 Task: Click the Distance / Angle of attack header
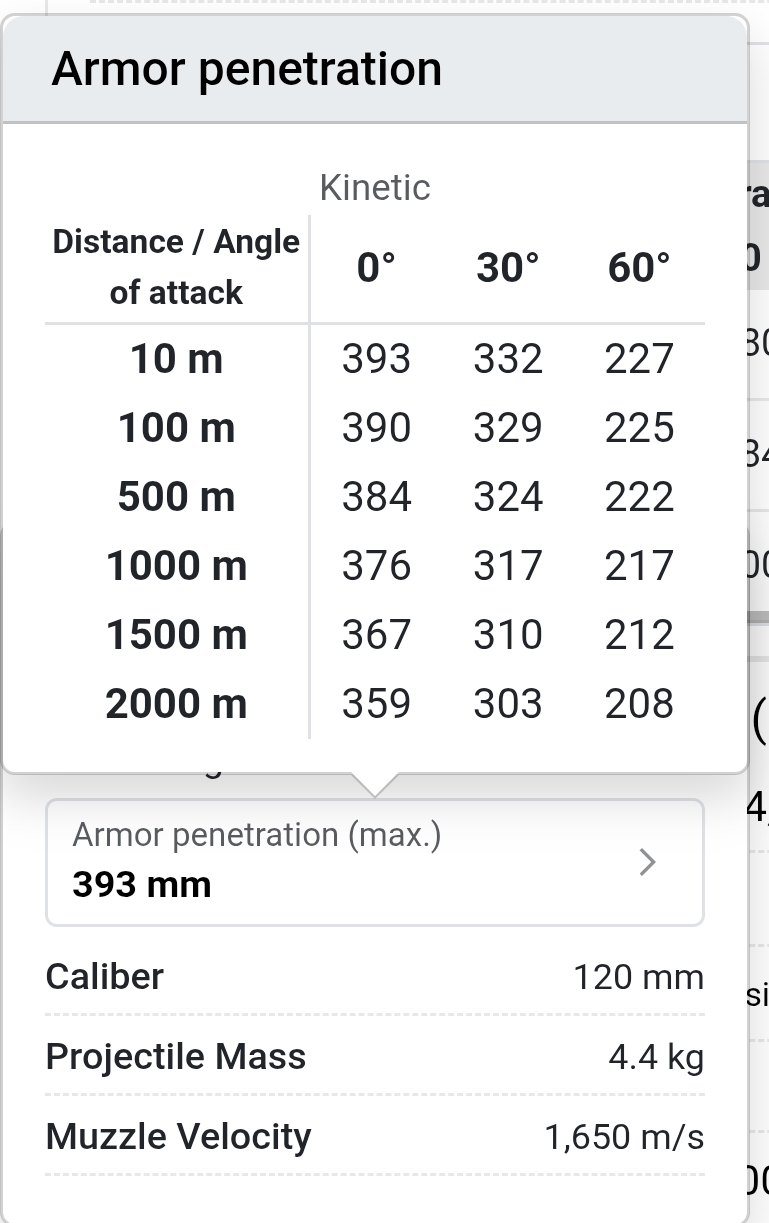[x=177, y=267]
